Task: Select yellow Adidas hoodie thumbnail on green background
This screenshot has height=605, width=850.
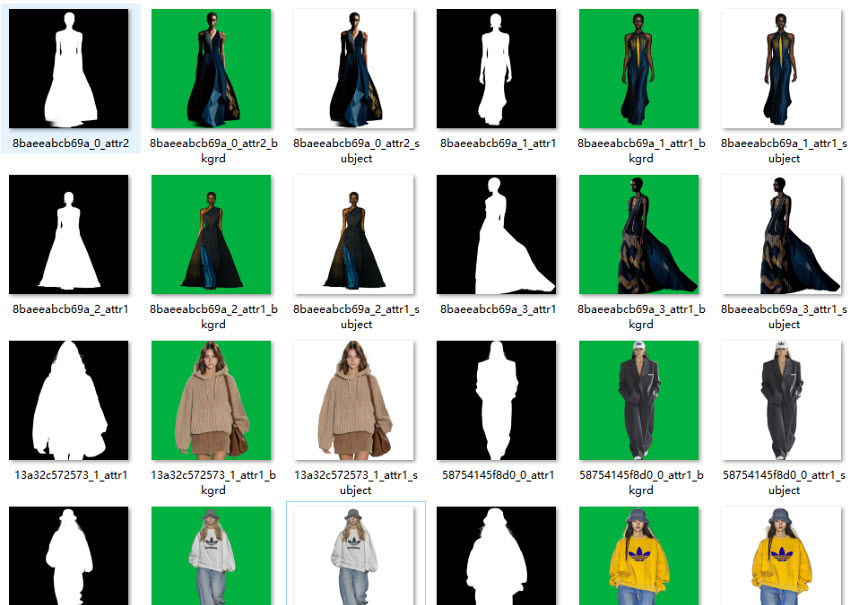Action: [x=640, y=556]
